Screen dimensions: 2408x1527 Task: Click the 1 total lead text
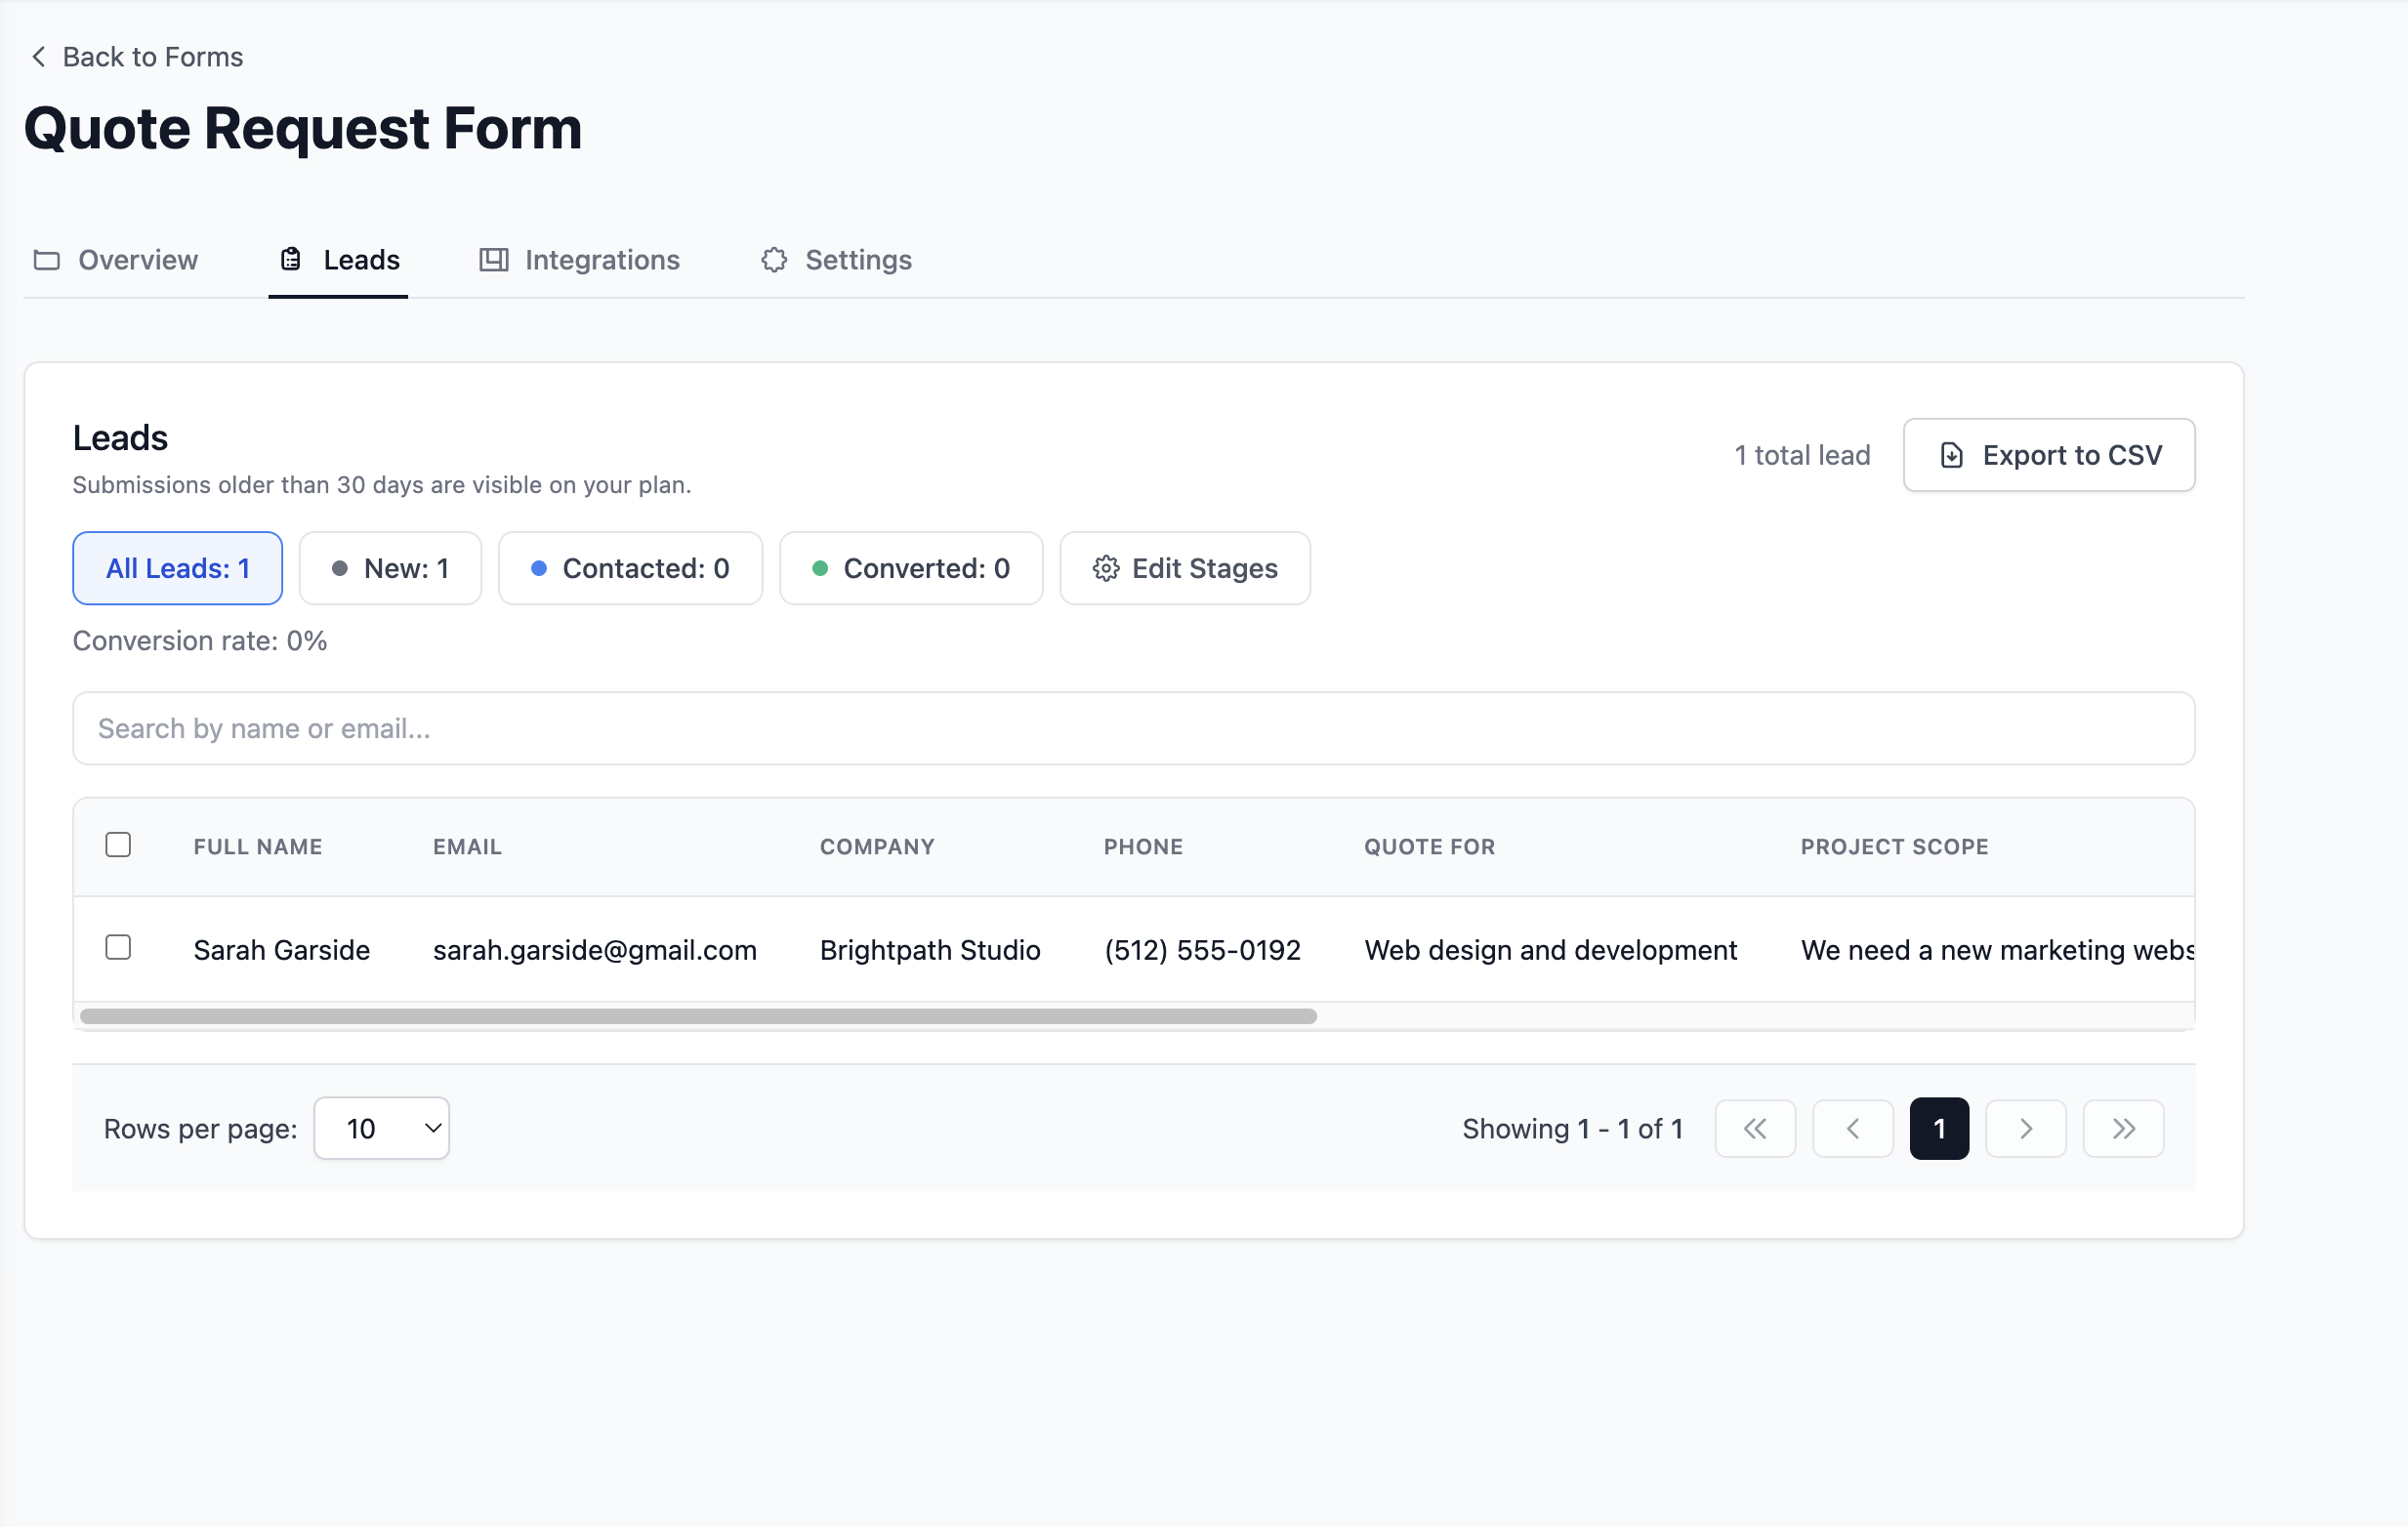coord(1802,455)
